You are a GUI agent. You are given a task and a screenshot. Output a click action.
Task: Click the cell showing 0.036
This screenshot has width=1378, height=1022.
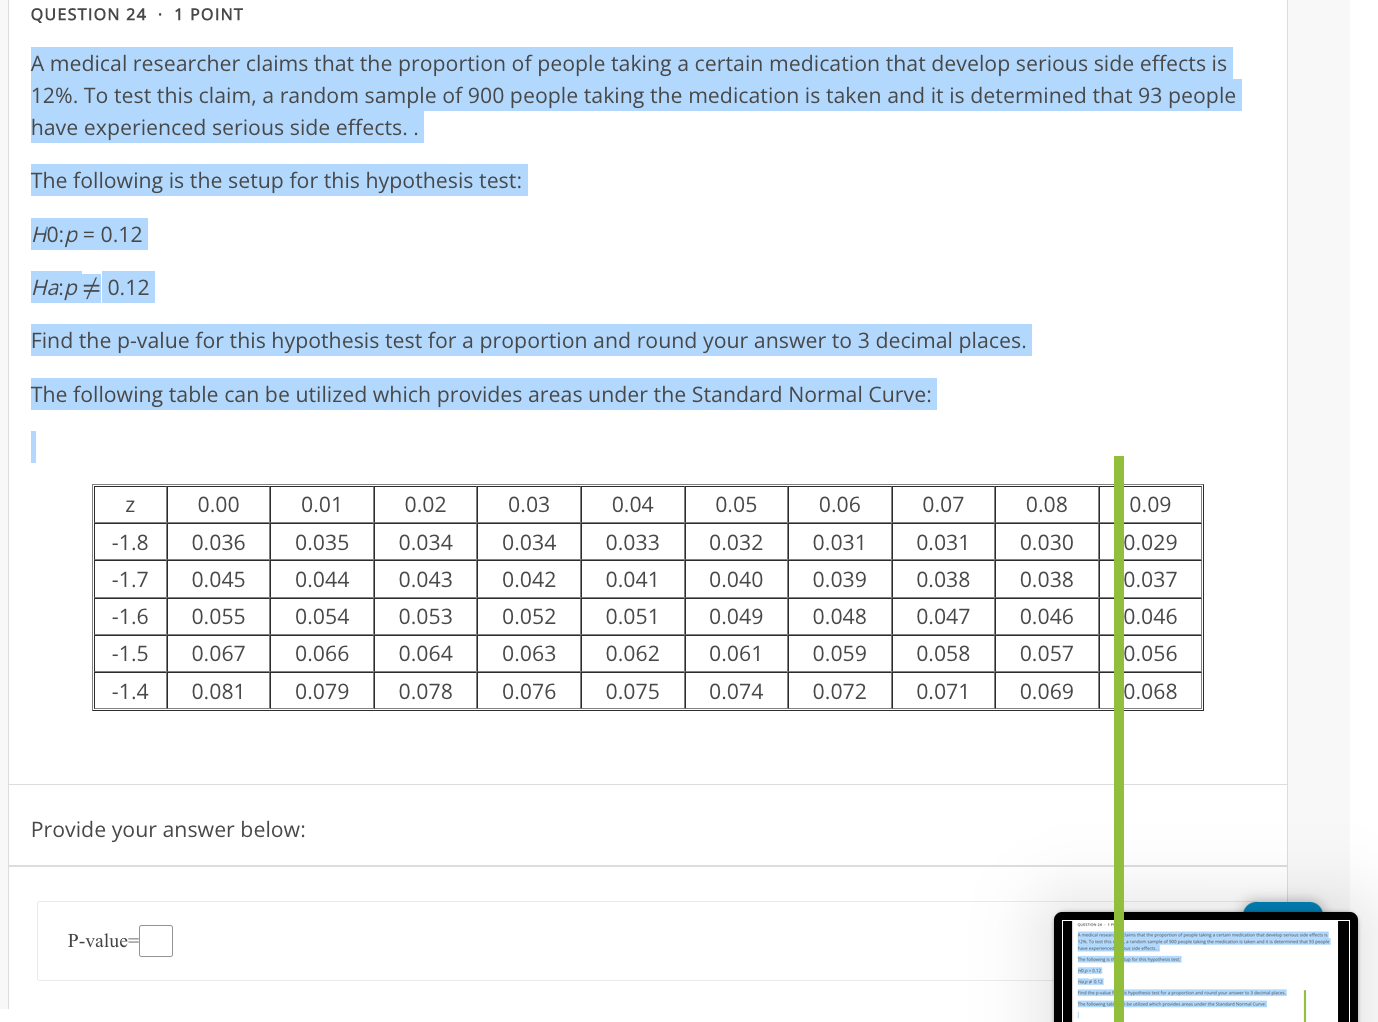coord(218,542)
